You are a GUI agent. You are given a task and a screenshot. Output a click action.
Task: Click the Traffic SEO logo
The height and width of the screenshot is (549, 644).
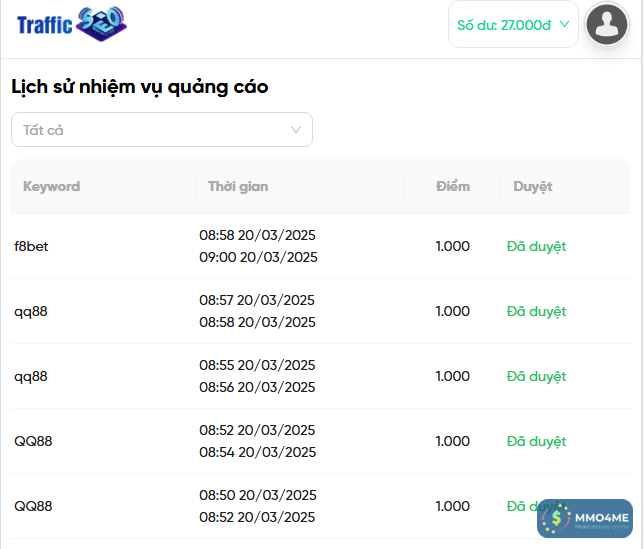click(x=71, y=24)
